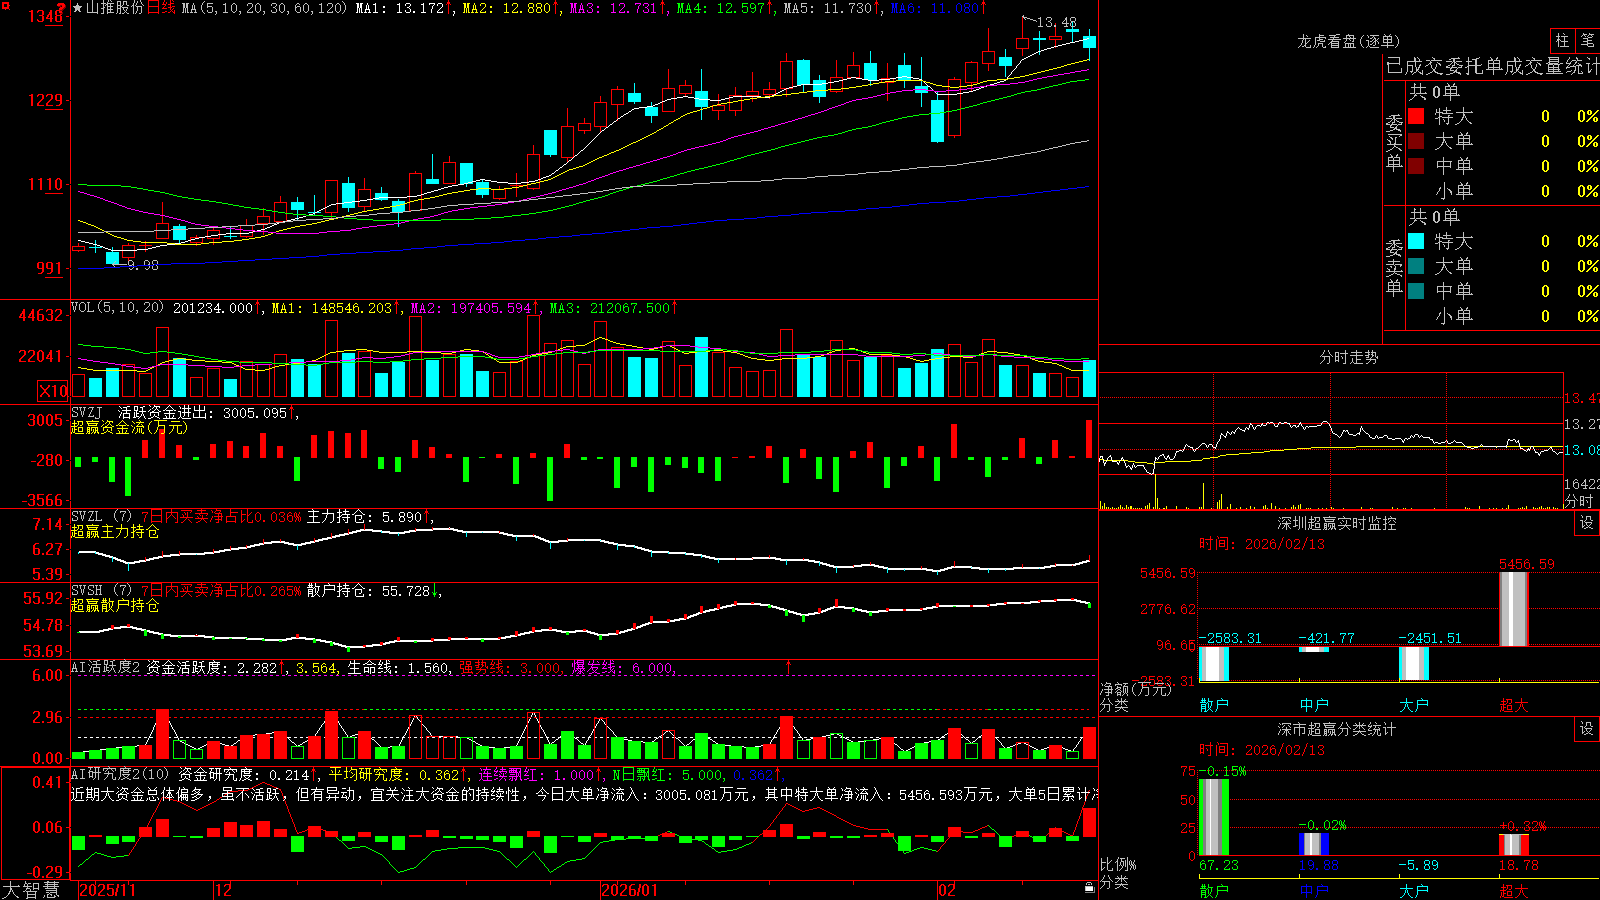The image size is (1600, 900).
Task: Click the 净额(万元) axis label
Action: coord(1135,689)
